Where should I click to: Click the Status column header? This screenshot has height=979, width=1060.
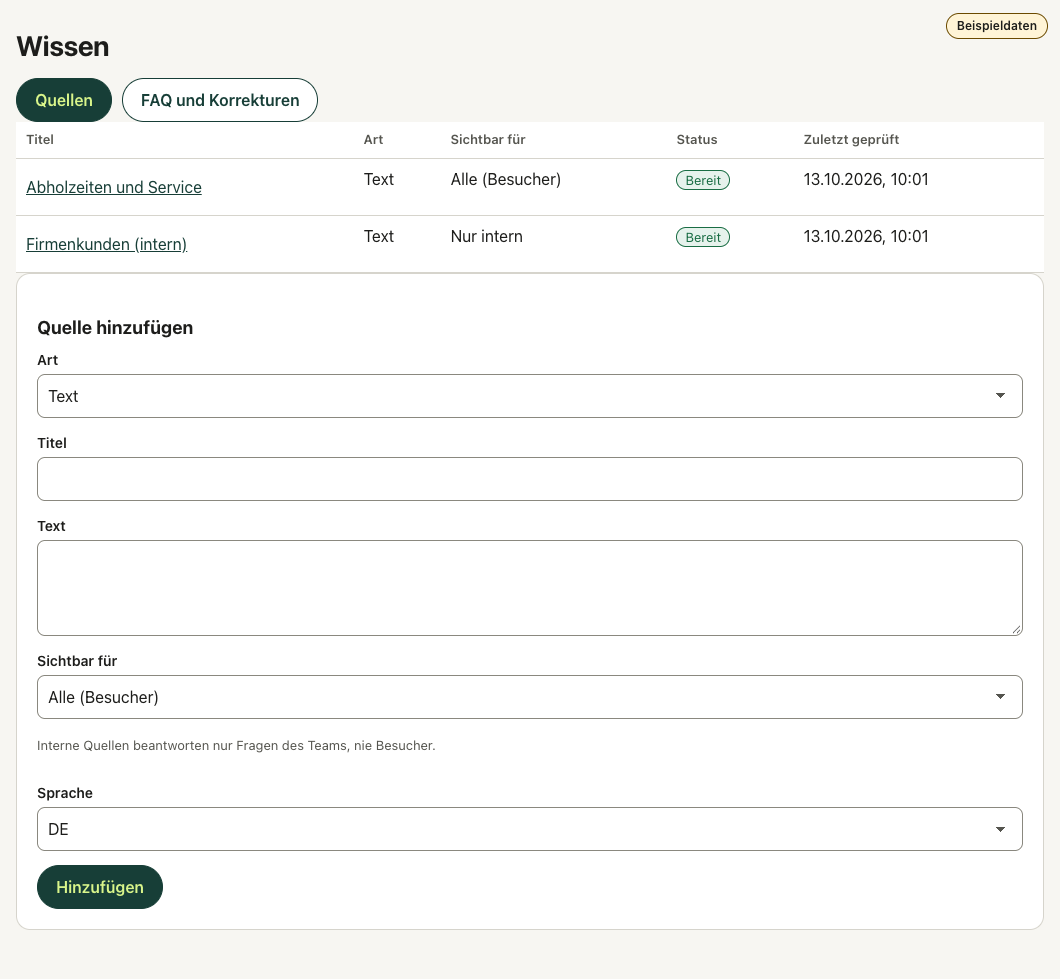click(697, 139)
